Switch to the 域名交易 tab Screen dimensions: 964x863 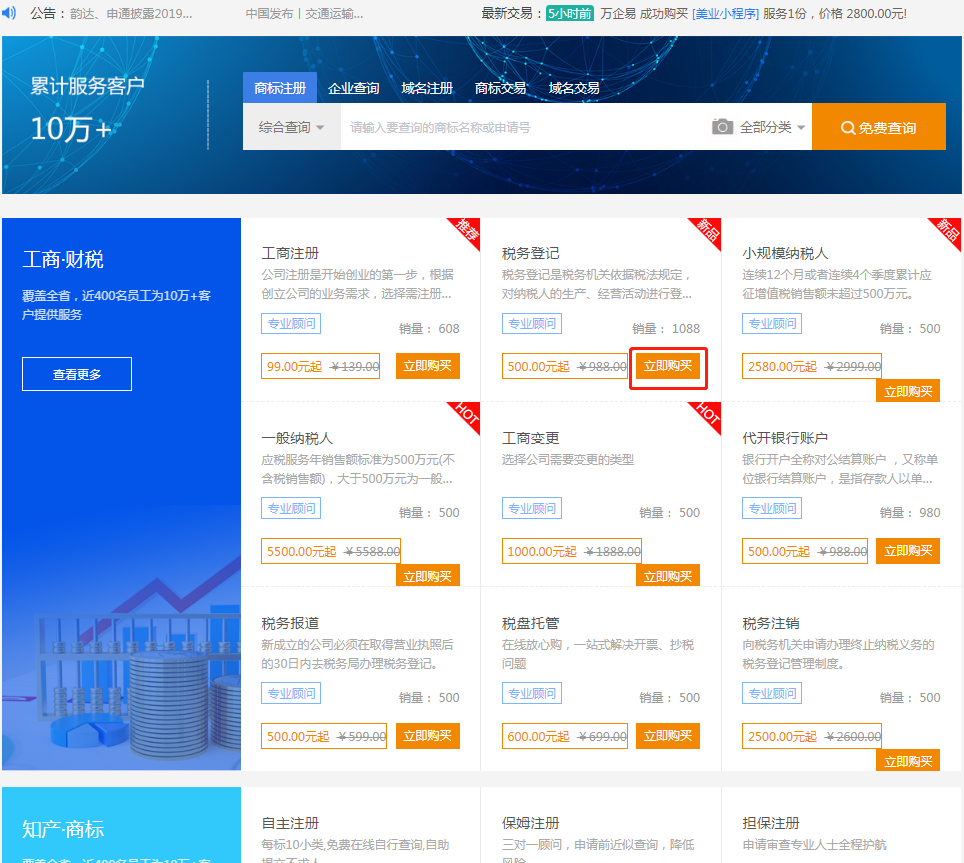click(x=574, y=88)
